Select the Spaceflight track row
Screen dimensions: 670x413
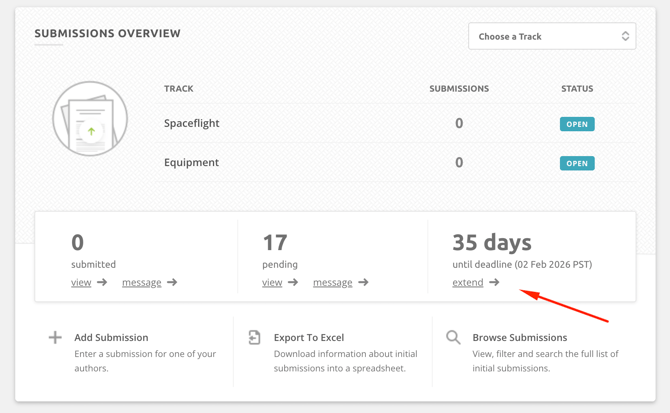tap(192, 124)
